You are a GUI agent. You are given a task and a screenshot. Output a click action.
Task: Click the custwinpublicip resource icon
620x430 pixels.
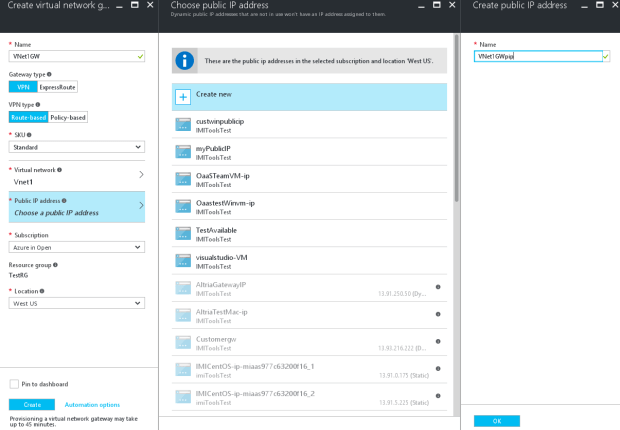183,125
